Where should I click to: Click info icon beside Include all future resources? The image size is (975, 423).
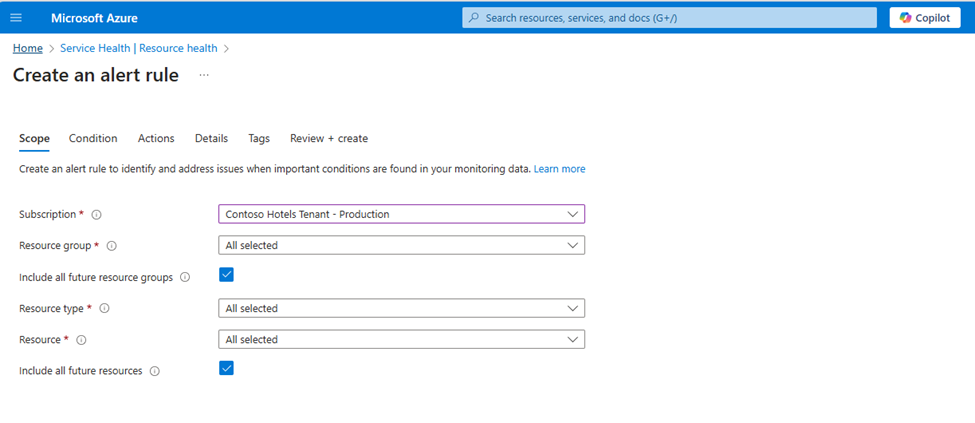154,371
